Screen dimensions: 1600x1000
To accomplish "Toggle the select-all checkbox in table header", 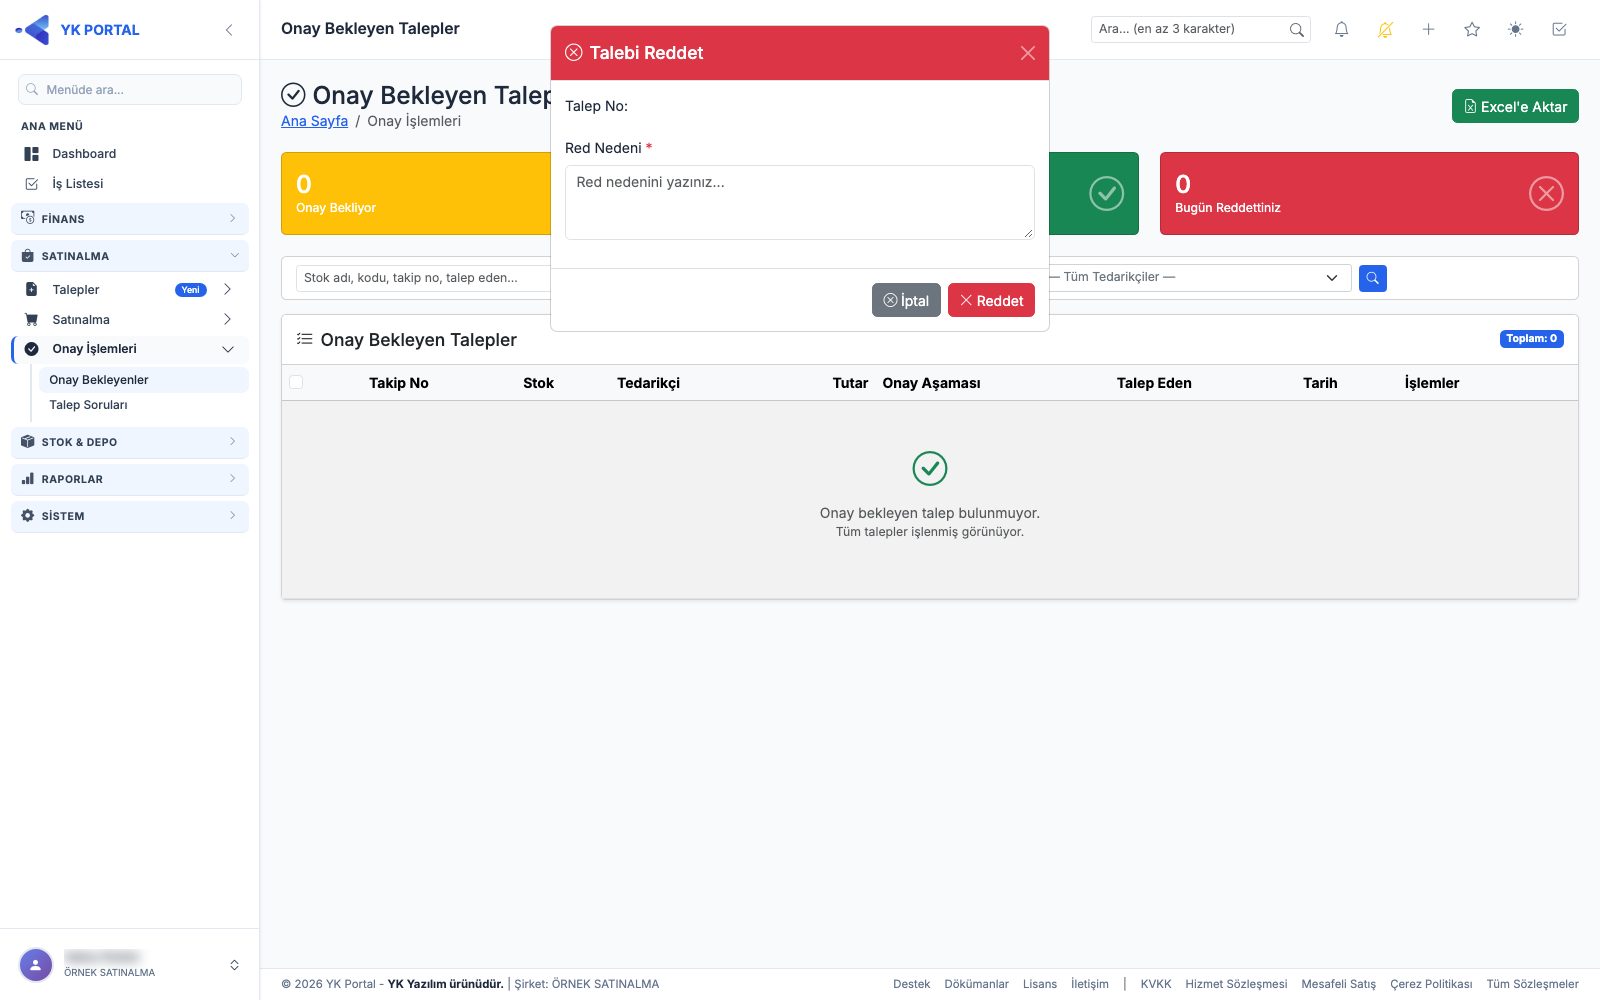I will (296, 382).
